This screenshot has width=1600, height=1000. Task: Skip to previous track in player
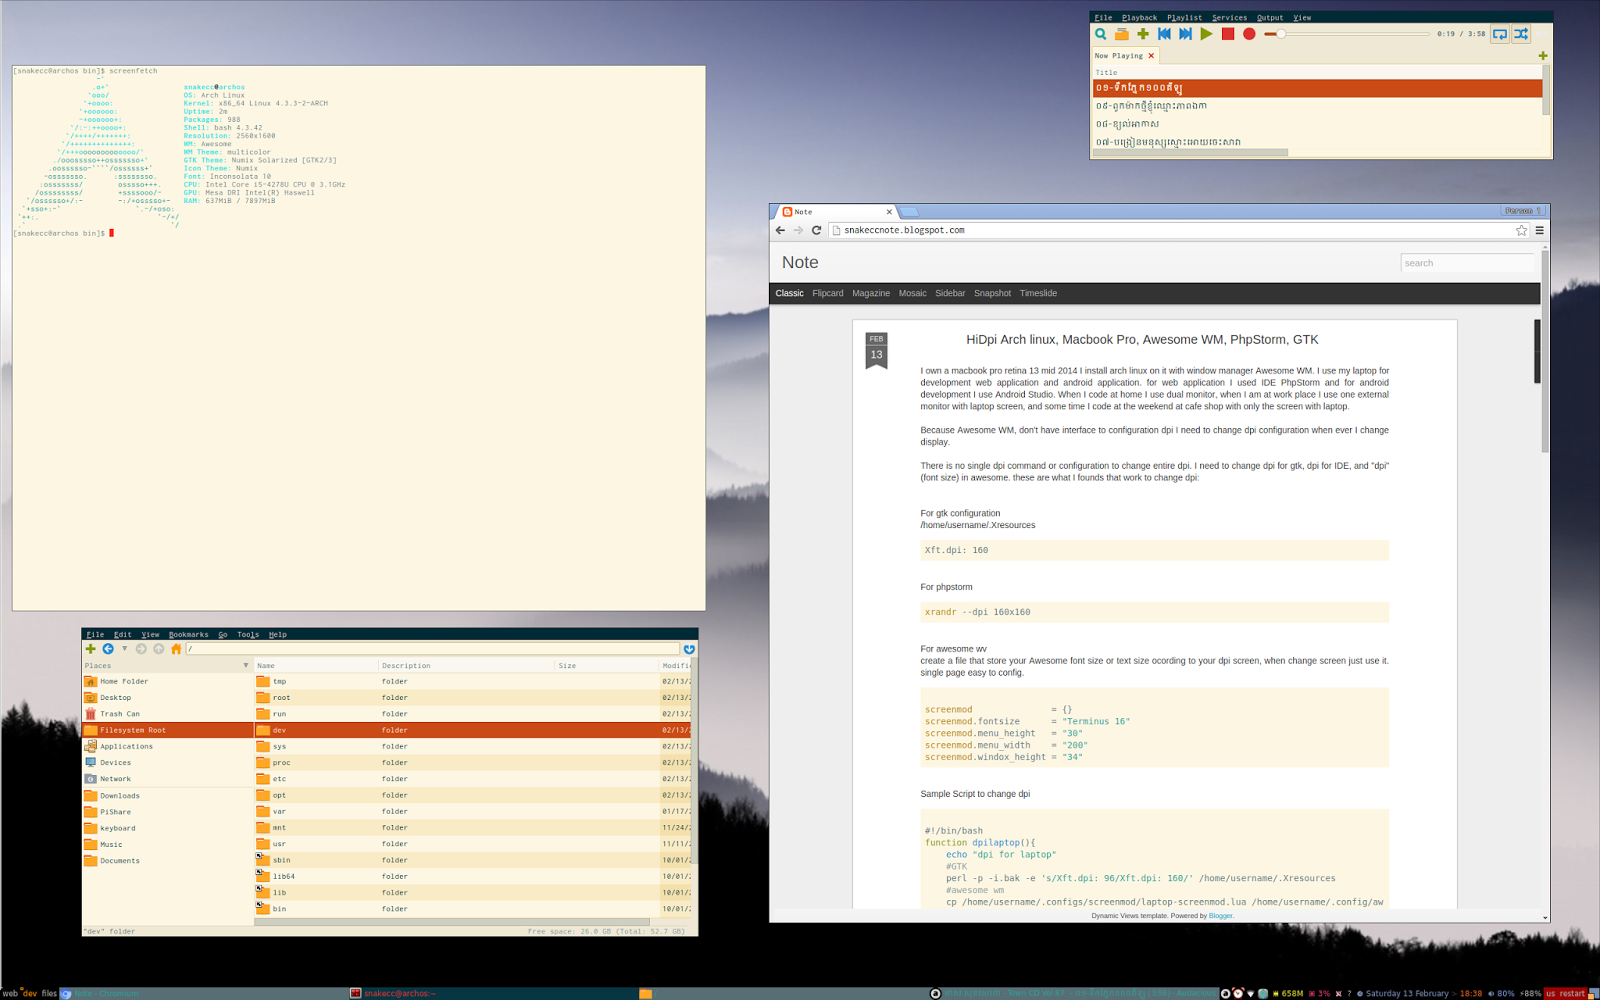pos(1164,34)
